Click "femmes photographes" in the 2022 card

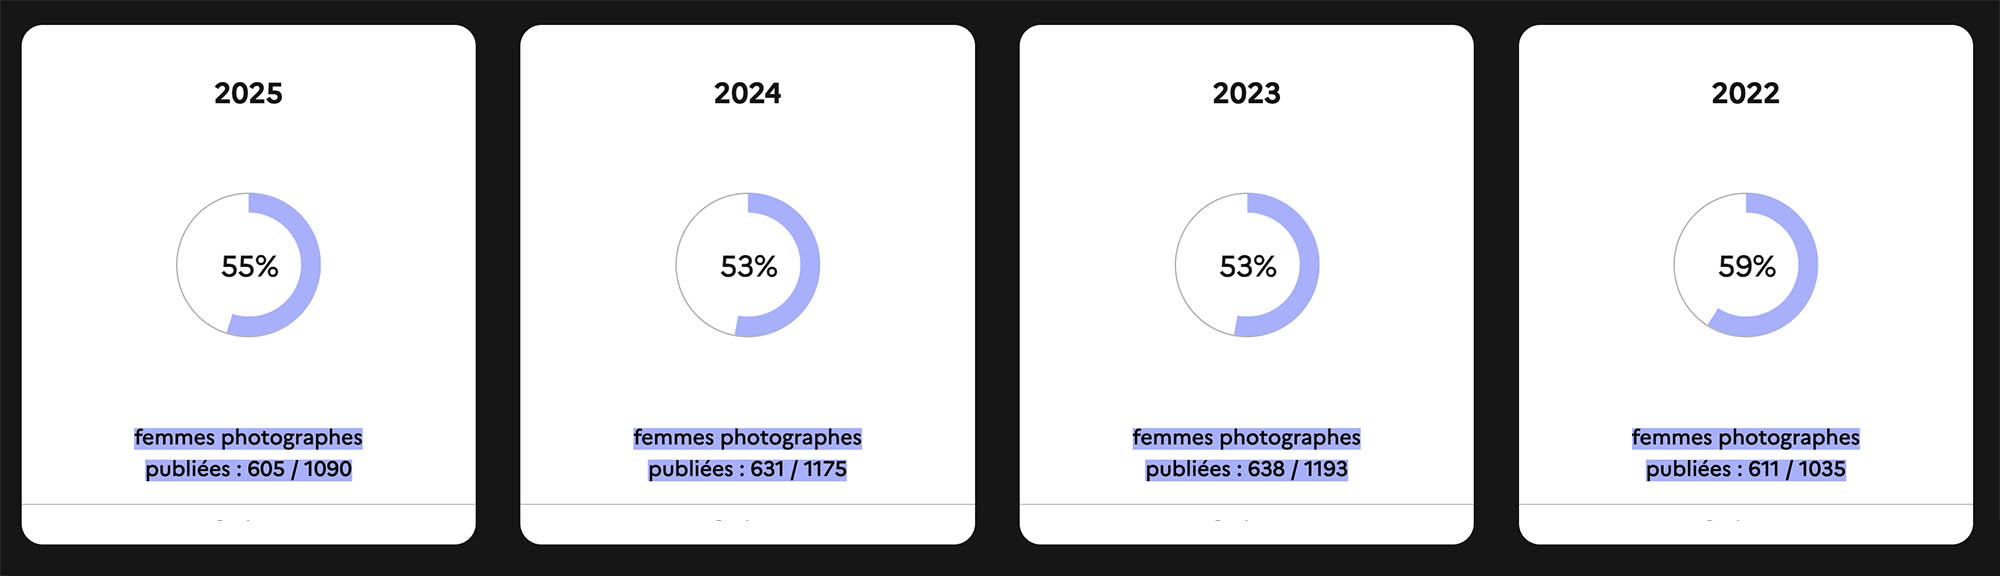tap(1745, 437)
